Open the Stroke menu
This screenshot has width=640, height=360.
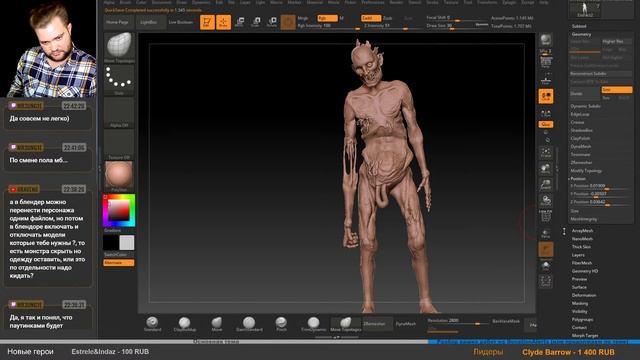pyautogui.click(x=432, y=2)
